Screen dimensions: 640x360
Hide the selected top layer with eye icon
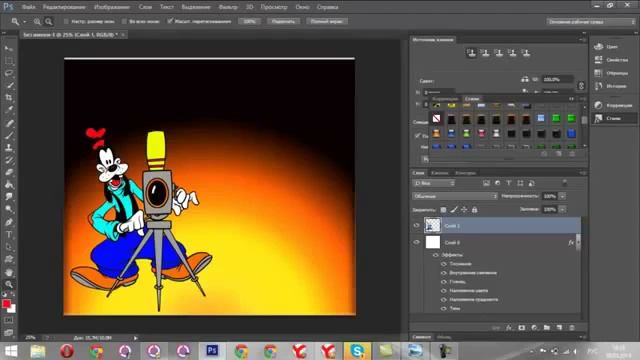pyautogui.click(x=416, y=225)
